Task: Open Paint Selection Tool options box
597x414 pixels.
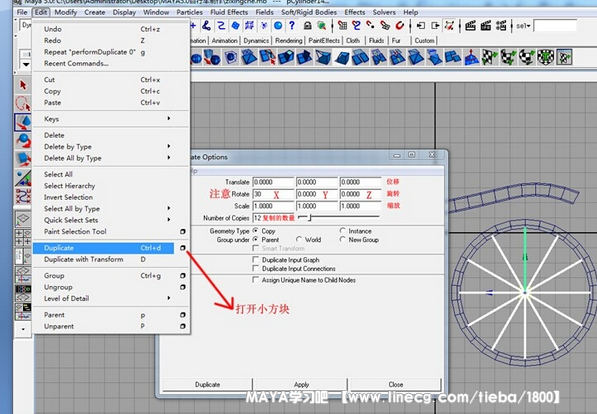Action: coord(183,232)
